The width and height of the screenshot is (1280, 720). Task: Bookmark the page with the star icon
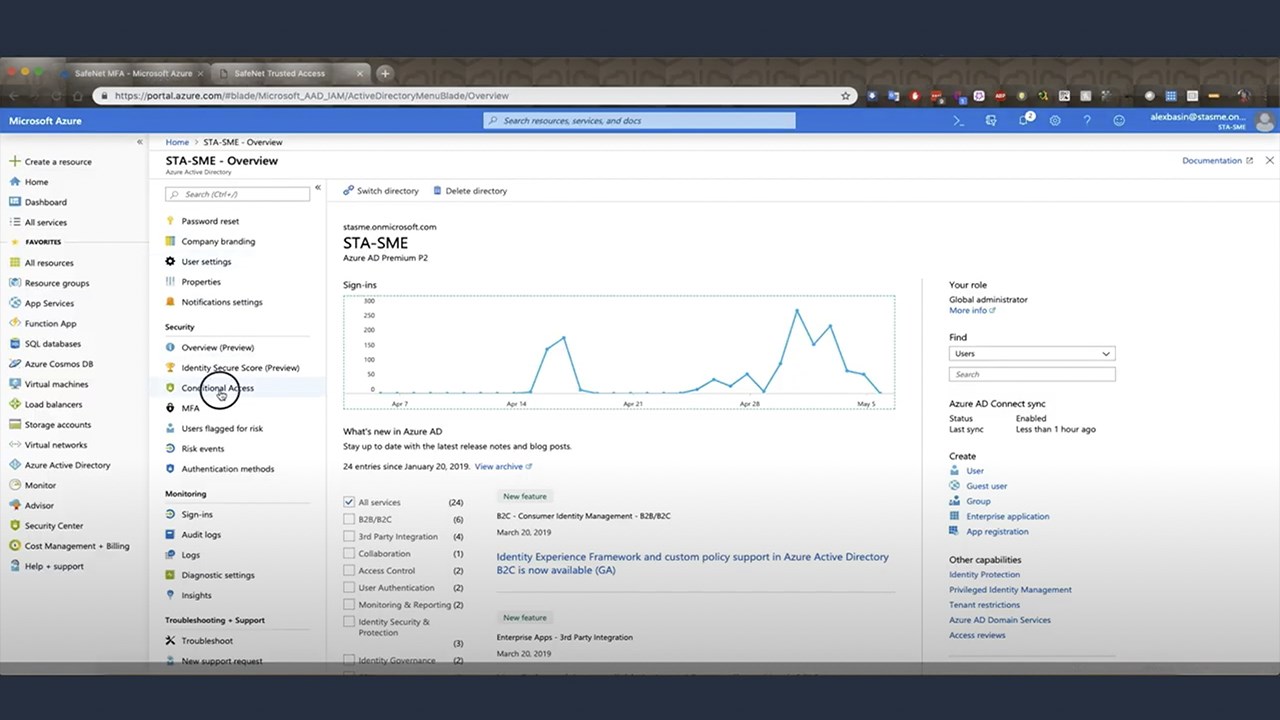click(846, 96)
